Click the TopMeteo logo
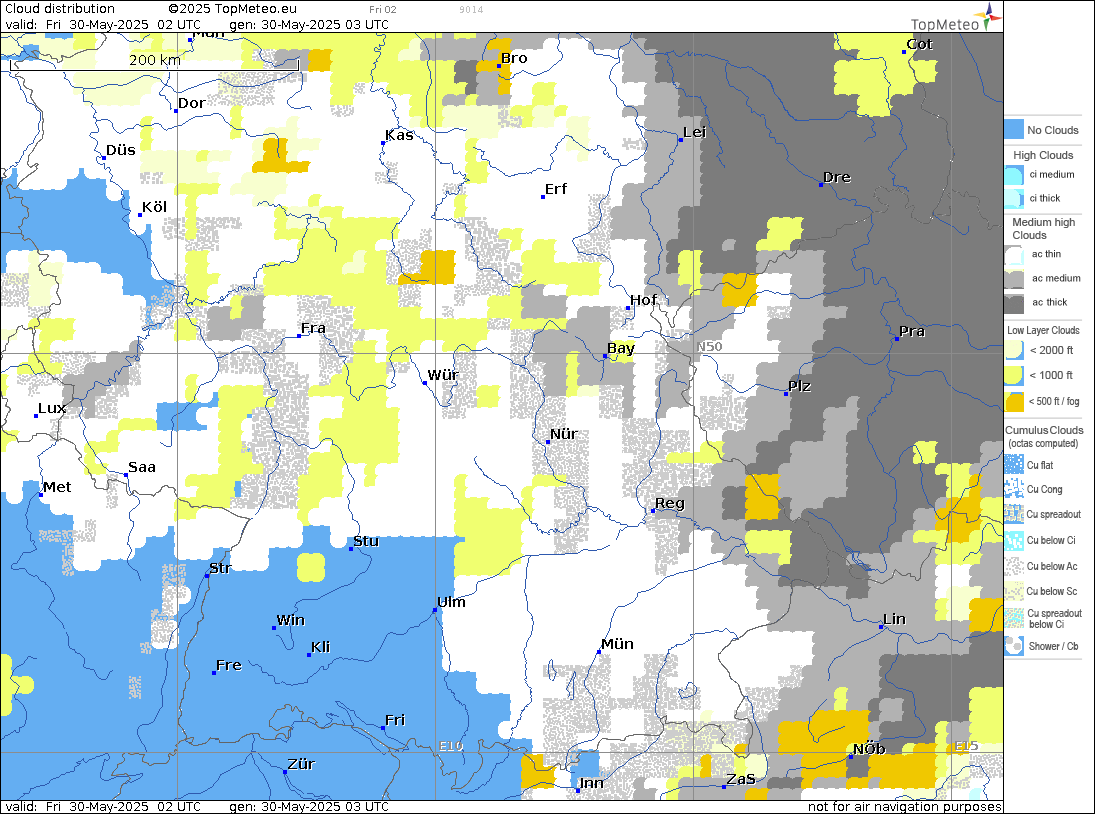 (x=956, y=17)
